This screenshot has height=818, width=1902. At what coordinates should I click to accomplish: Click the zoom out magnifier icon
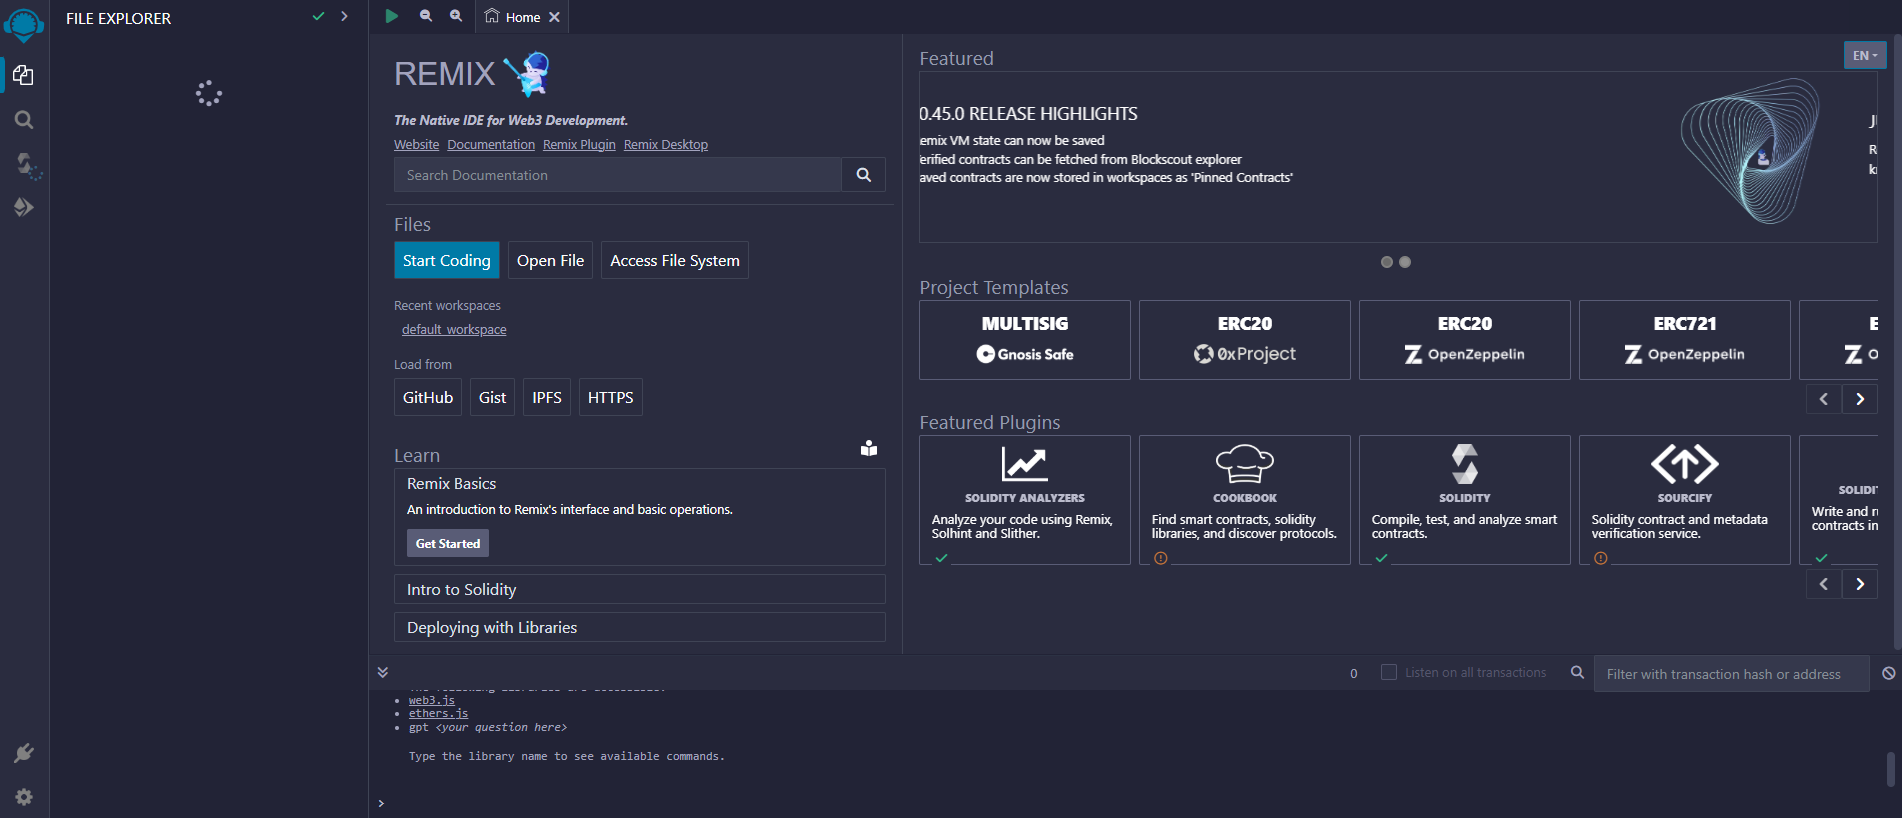click(426, 16)
